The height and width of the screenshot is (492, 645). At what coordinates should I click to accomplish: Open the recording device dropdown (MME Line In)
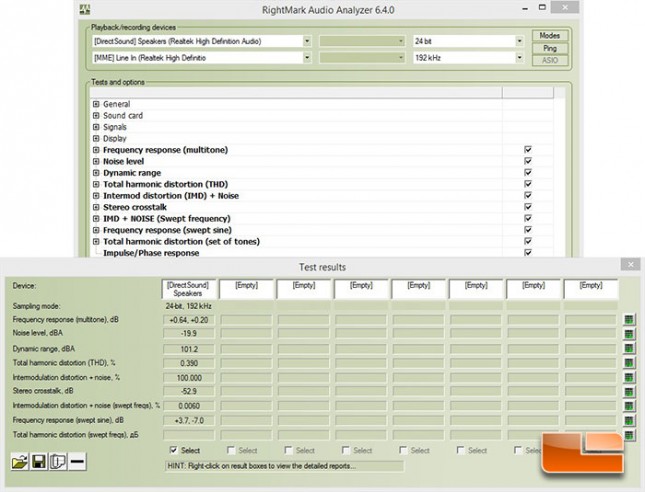tap(307, 58)
